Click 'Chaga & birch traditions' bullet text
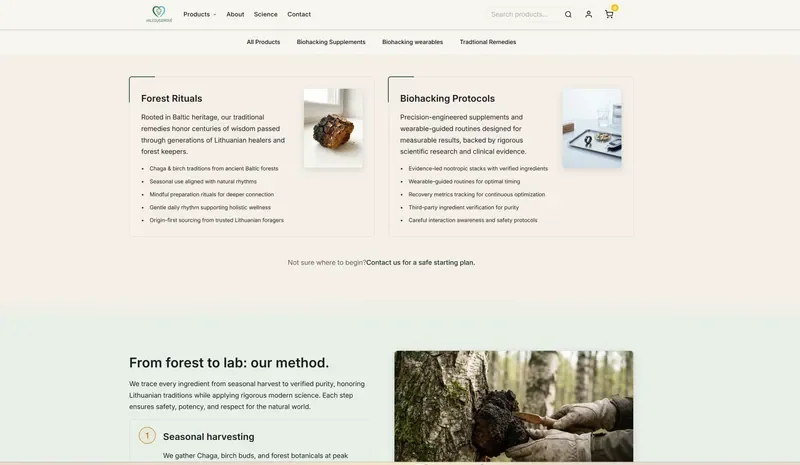This screenshot has height=465, width=800. [214, 168]
